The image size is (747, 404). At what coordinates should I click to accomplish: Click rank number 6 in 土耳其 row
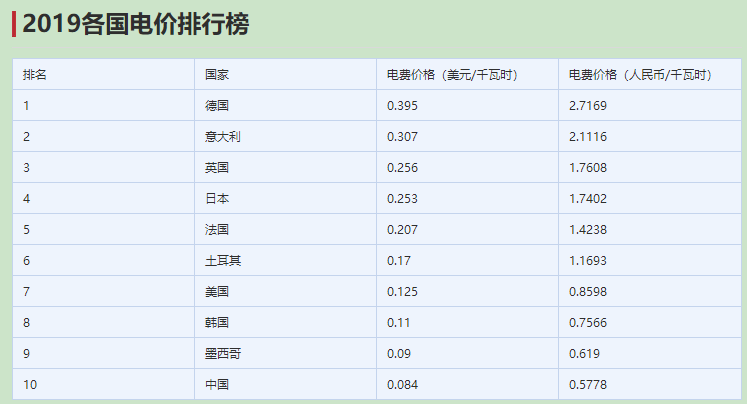[x=26, y=261]
